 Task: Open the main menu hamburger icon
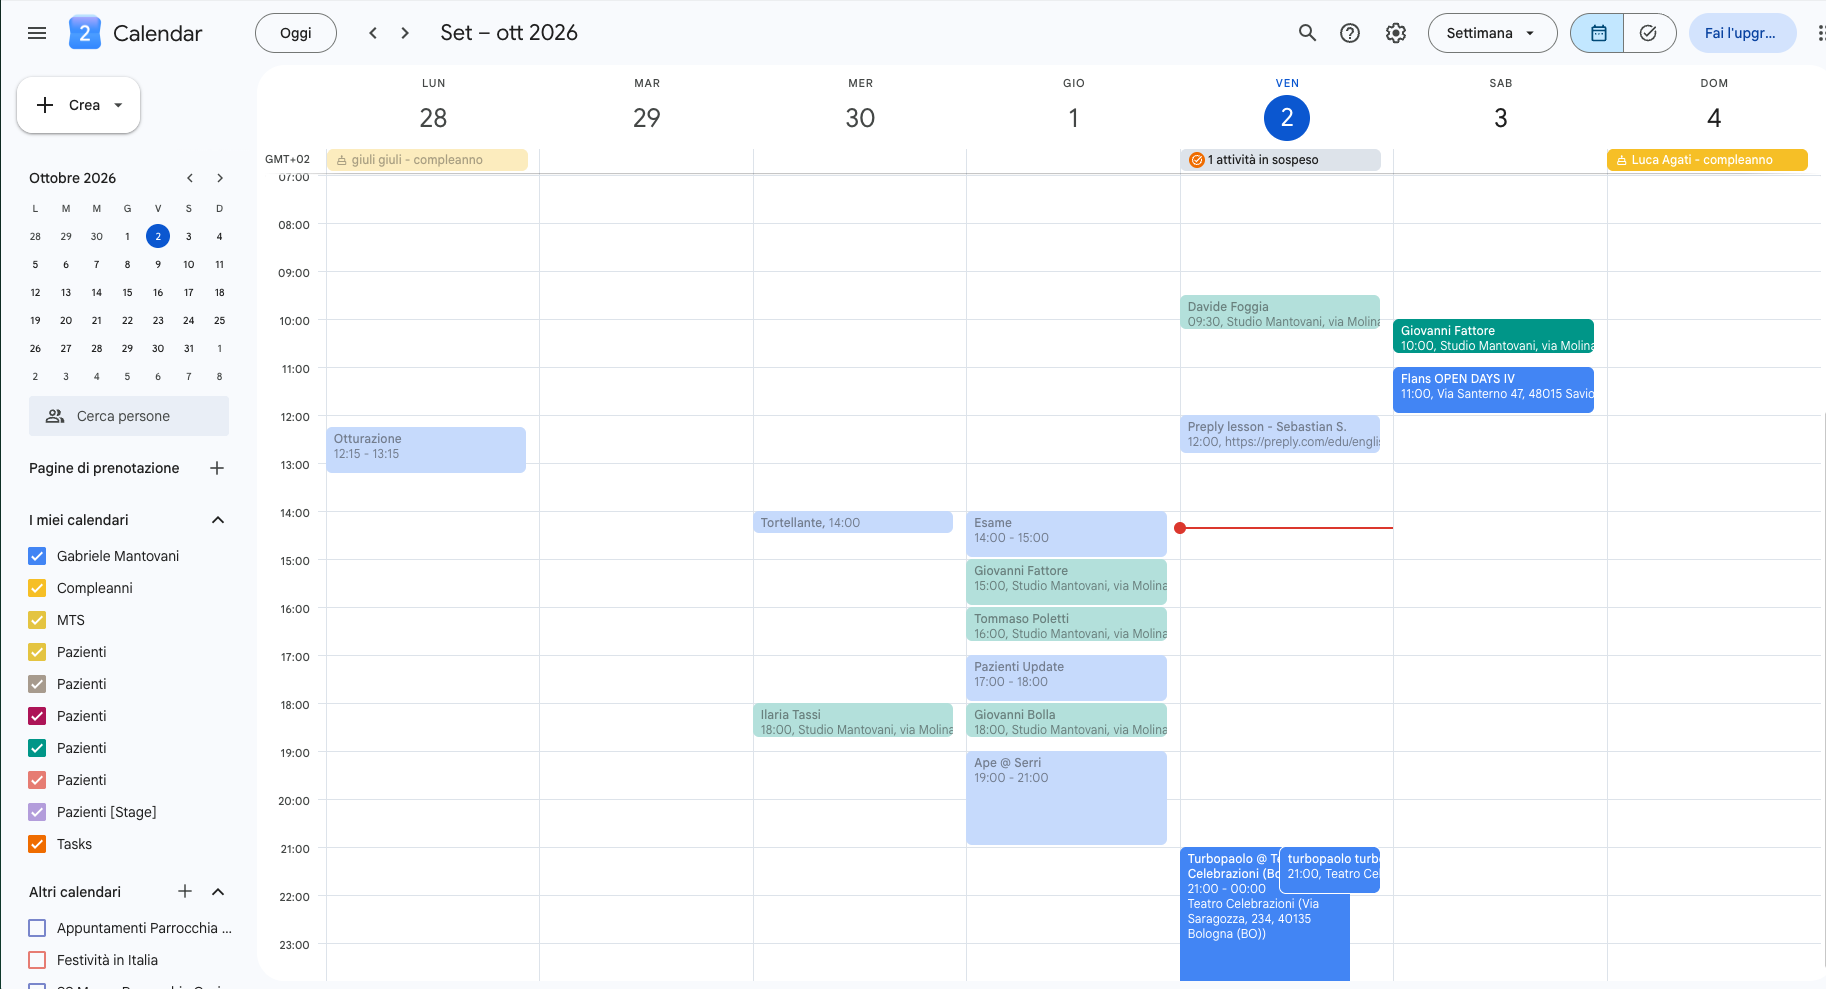(37, 33)
